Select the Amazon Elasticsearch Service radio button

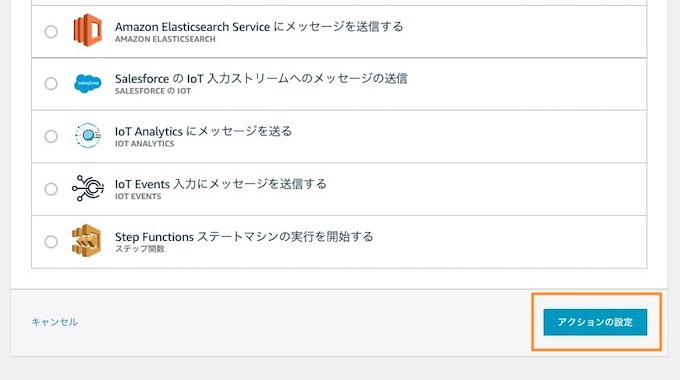51,32
